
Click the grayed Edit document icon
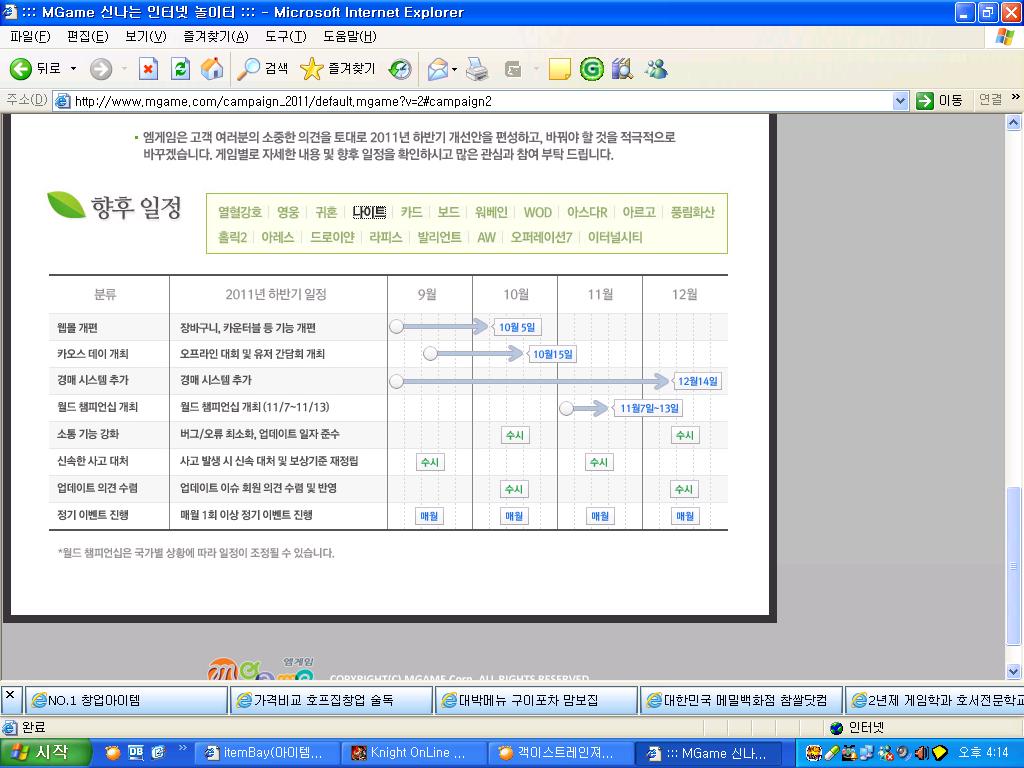(513, 69)
